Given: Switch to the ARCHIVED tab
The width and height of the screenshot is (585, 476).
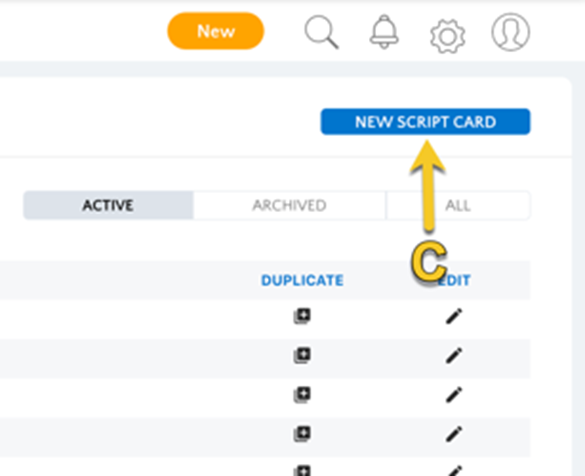Looking at the screenshot, I should [290, 205].
